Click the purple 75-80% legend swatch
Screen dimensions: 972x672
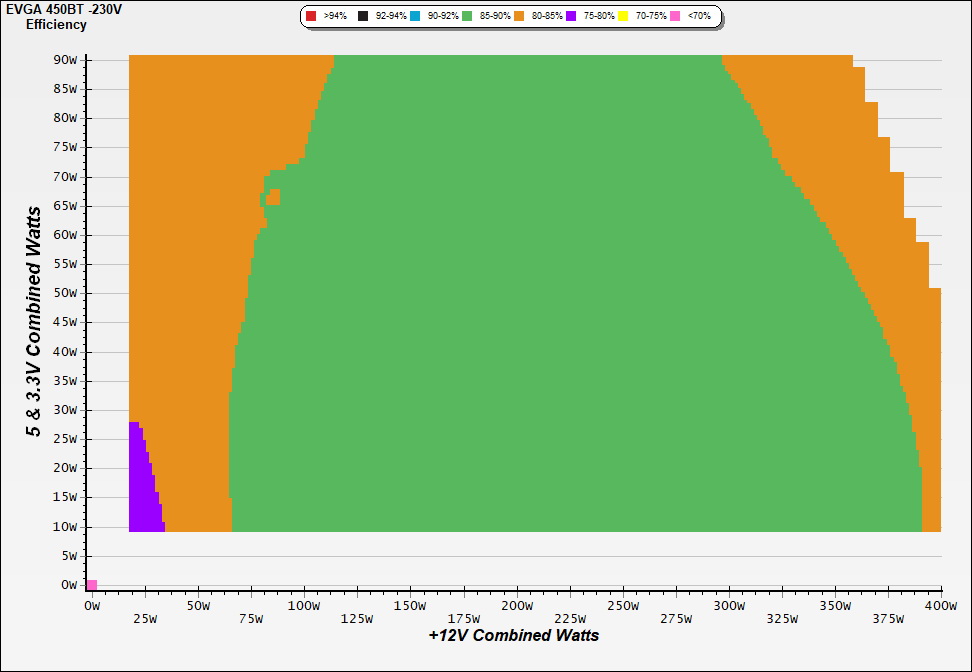pyautogui.click(x=571, y=17)
